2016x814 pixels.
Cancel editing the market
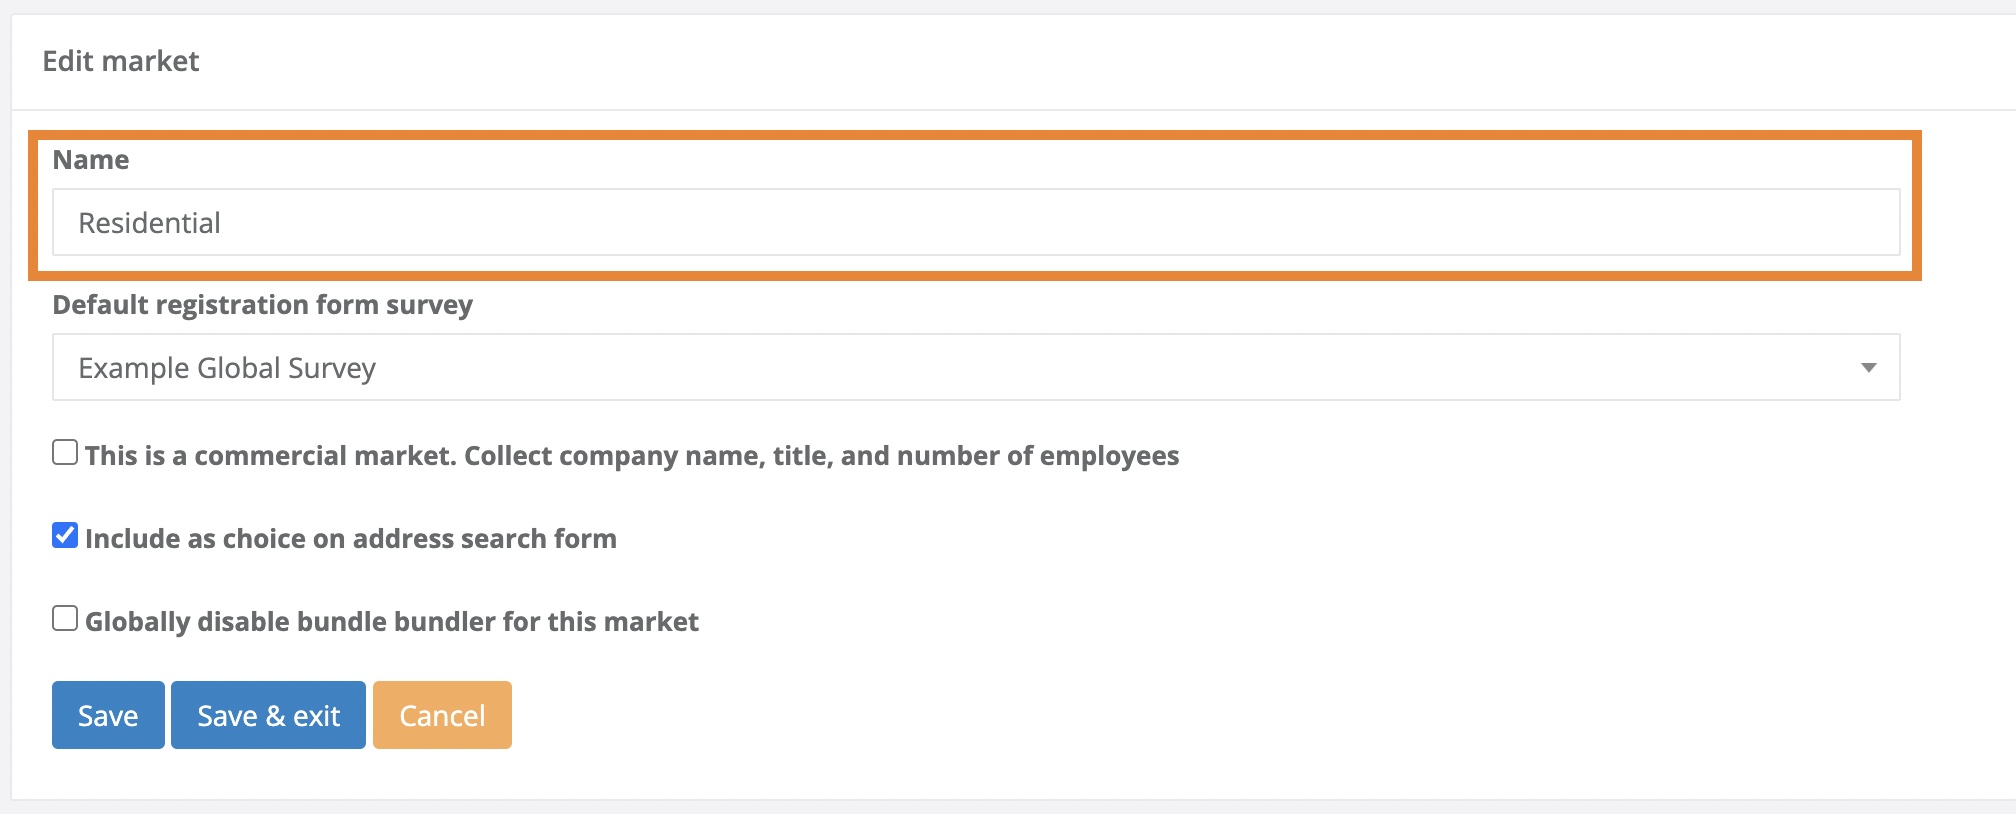tap(442, 715)
